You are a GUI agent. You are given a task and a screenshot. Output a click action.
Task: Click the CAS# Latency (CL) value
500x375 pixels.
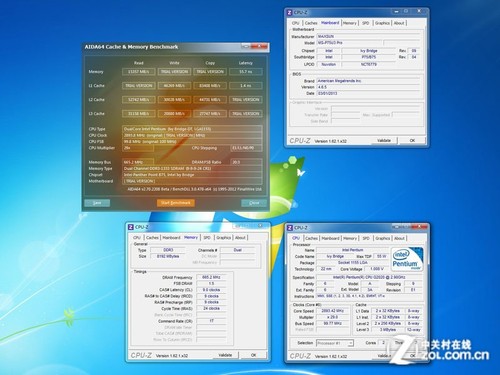click(x=211, y=290)
